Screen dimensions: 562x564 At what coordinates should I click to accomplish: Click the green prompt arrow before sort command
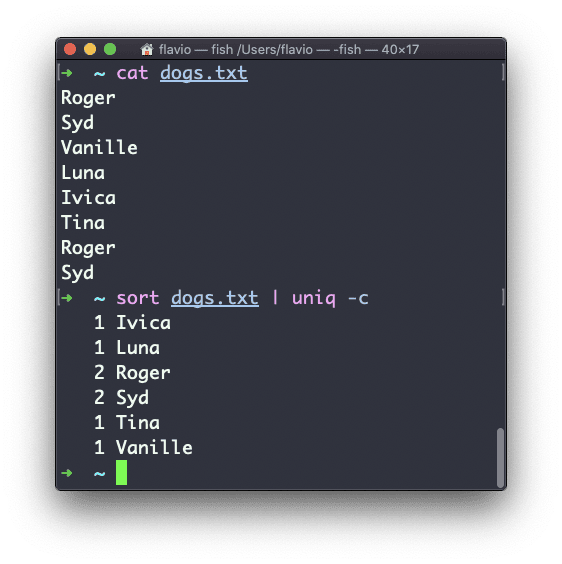(x=67, y=298)
